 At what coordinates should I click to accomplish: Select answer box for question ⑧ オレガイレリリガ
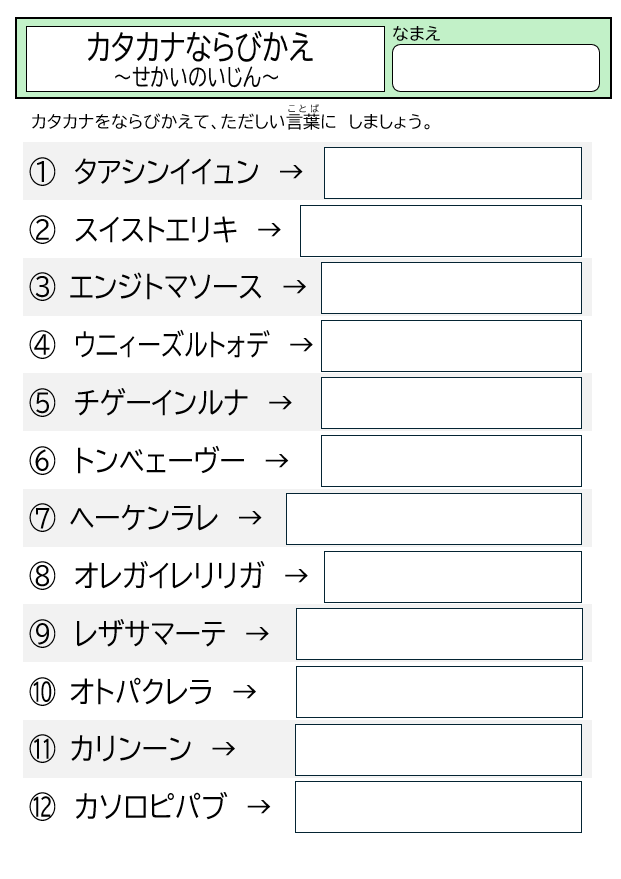(453, 577)
